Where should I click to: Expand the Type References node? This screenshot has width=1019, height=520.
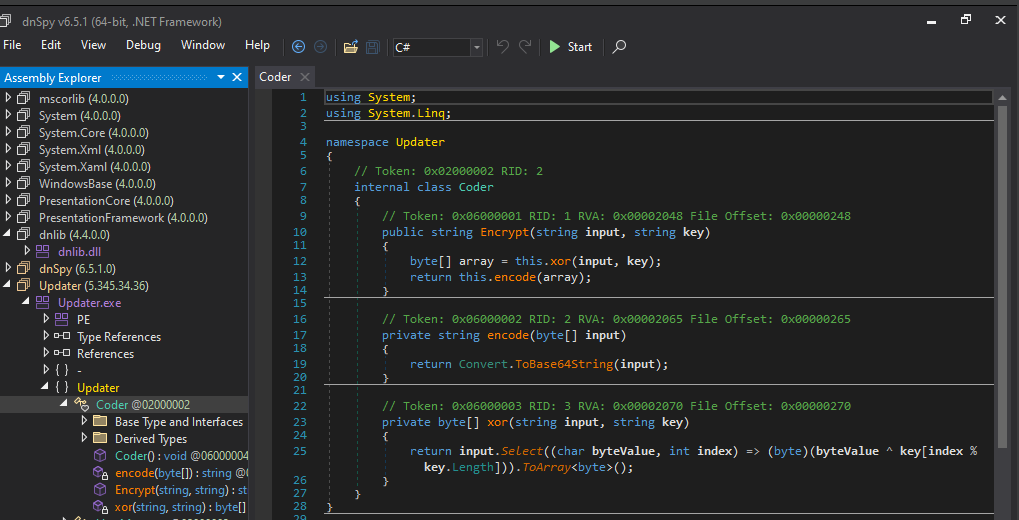[45, 337]
